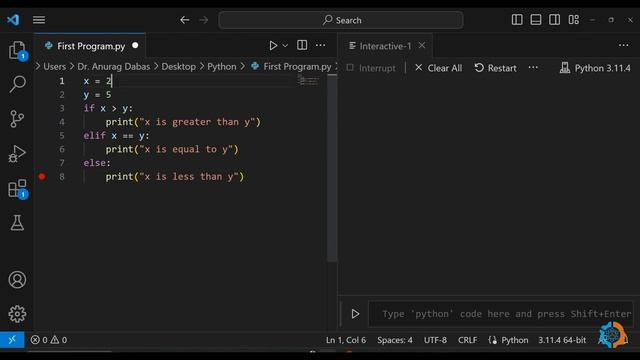
Task: Select the Python 3.11.4 kernel picker
Action: tap(595, 68)
